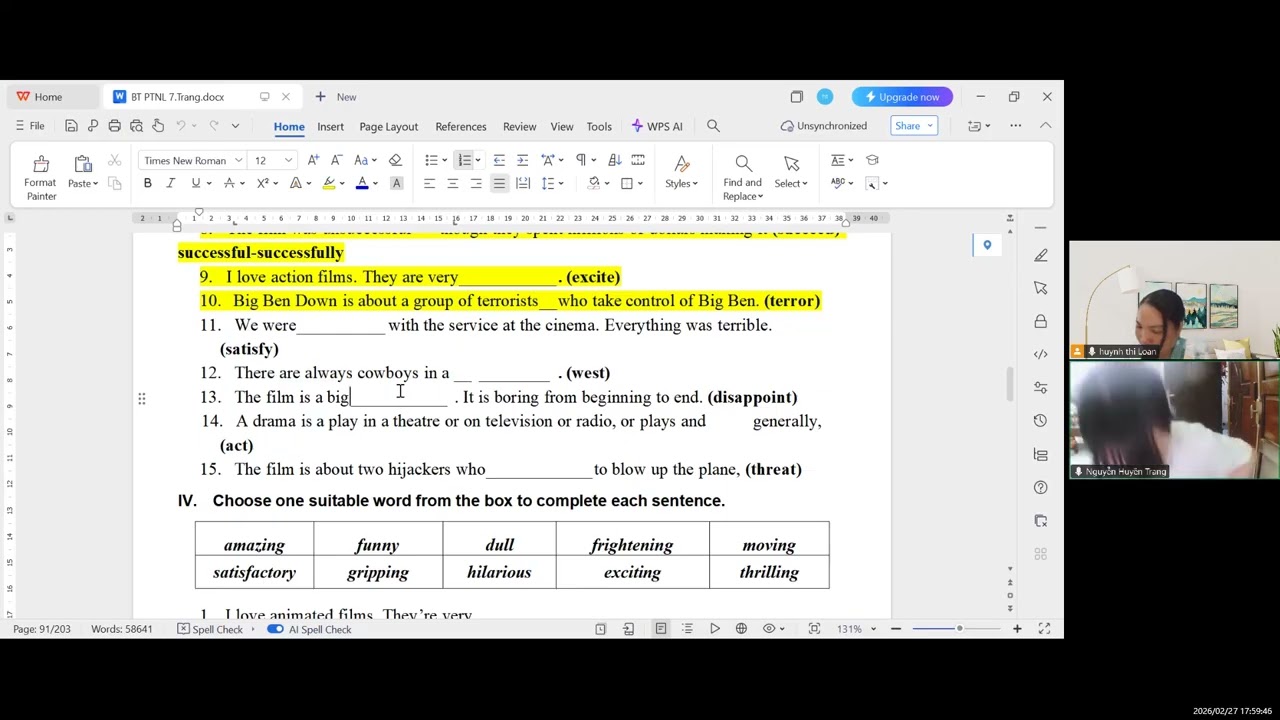The image size is (1280, 720).
Task: Expand quick access toolbar chevron
Action: tap(235, 126)
